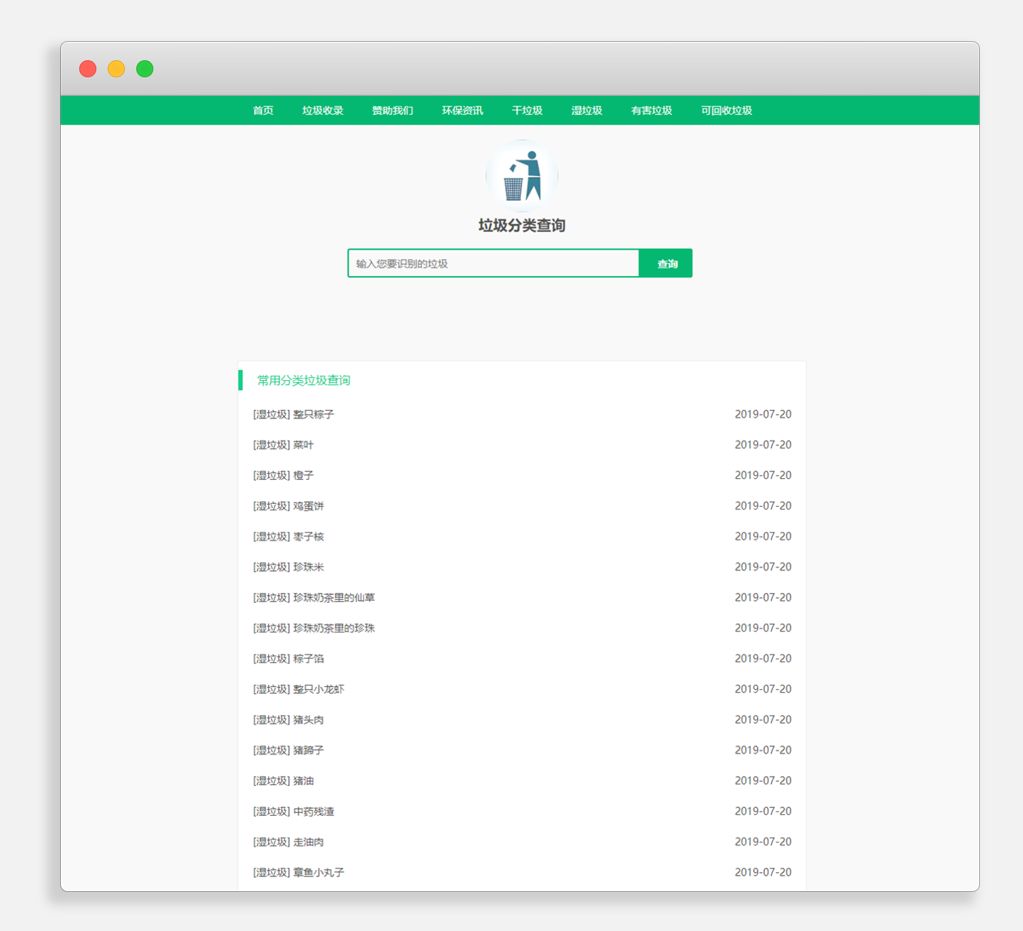1023x931 pixels.
Task: Open the 中药残渣 entry
Action: click(294, 812)
